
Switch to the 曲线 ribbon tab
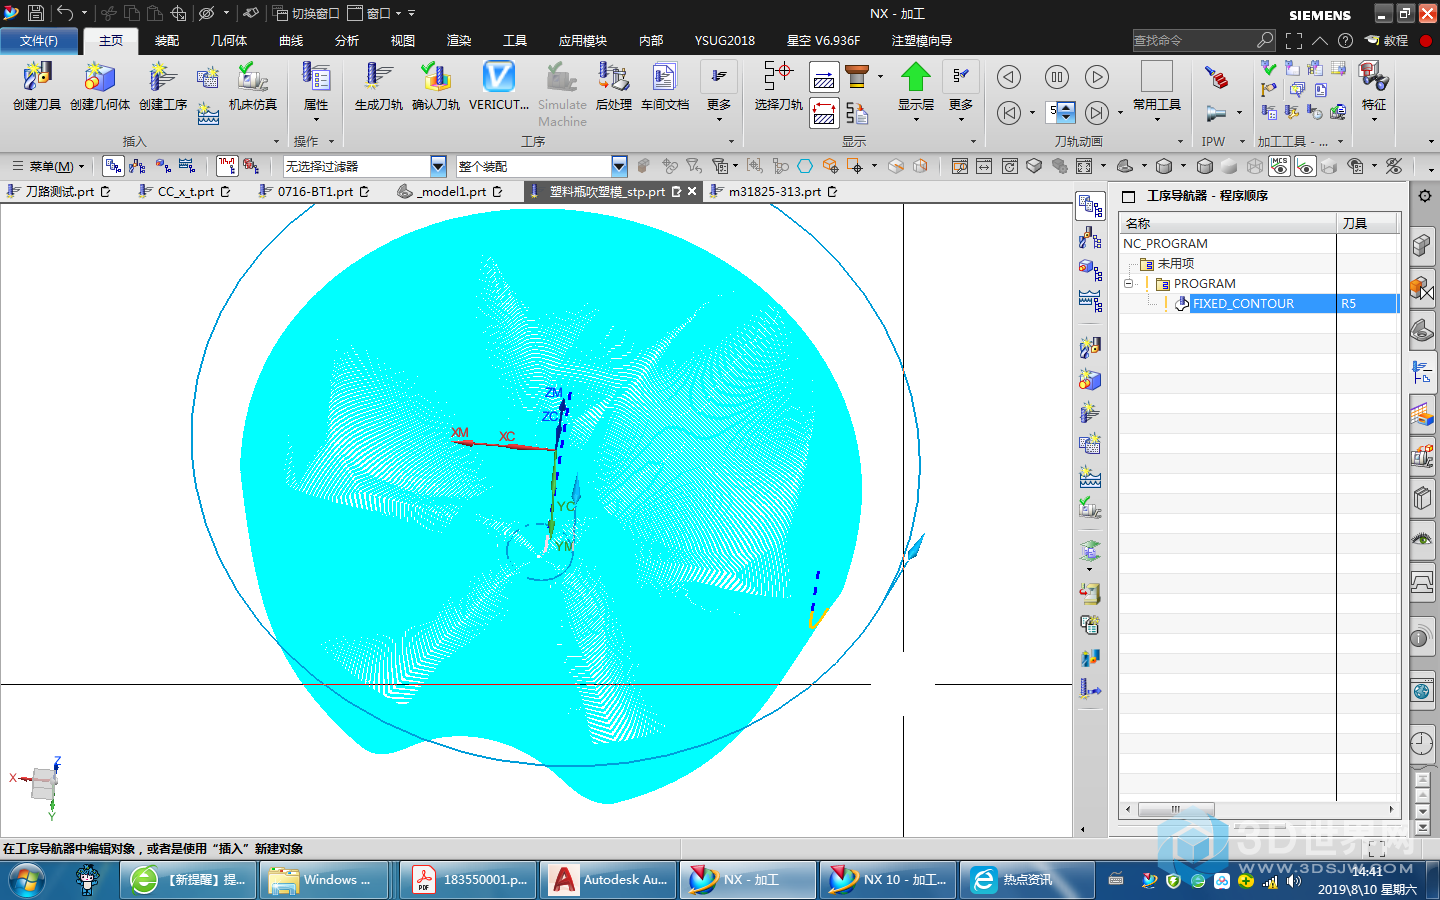pyautogui.click(x=291, y=41)
